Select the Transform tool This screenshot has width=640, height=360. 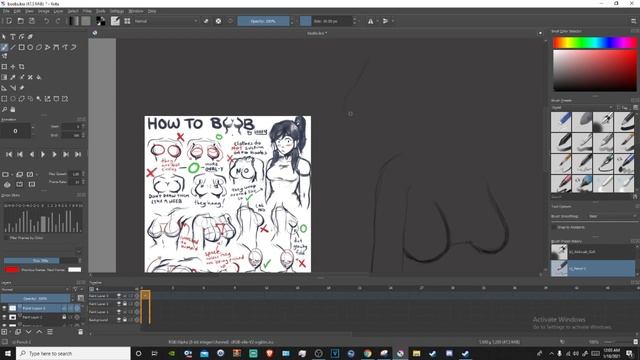tap(4, 67)
